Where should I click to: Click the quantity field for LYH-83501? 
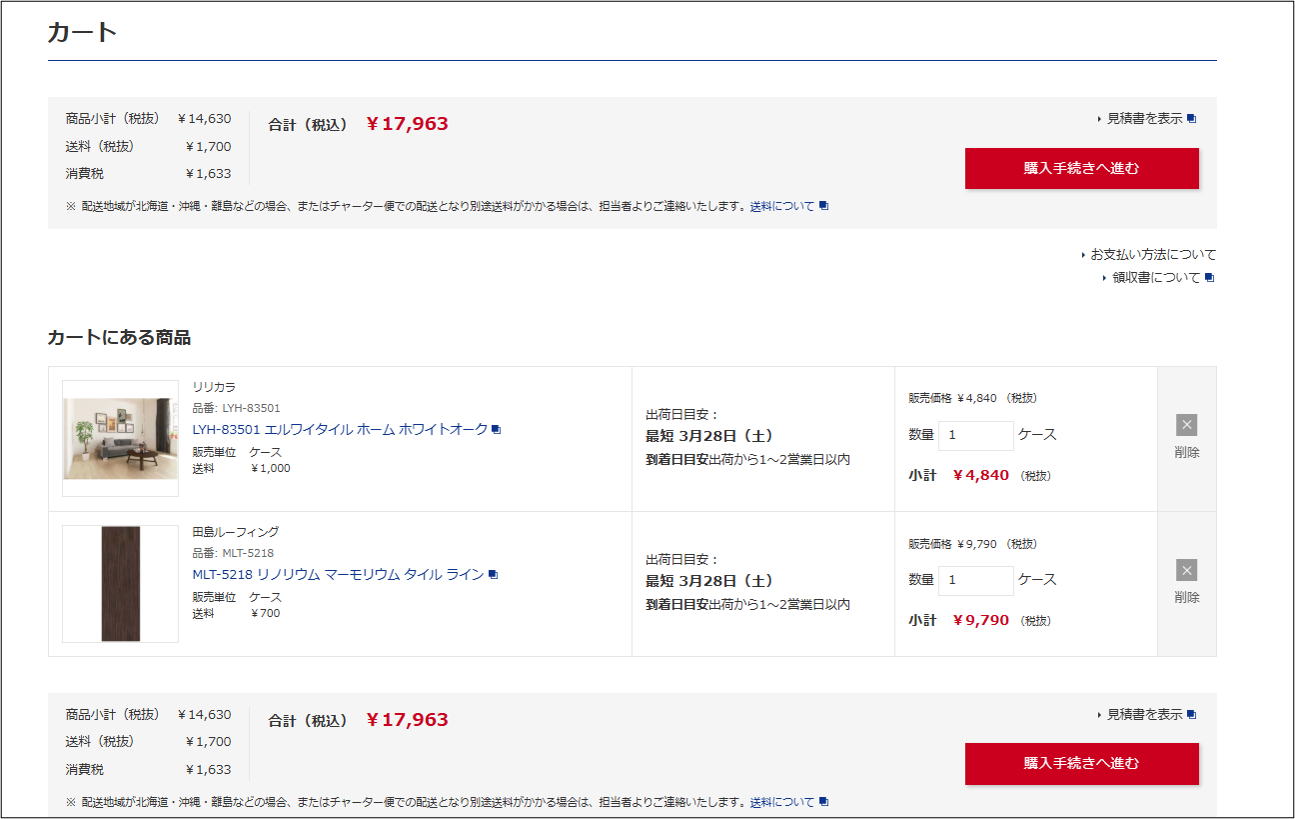[x=975, y=435]
